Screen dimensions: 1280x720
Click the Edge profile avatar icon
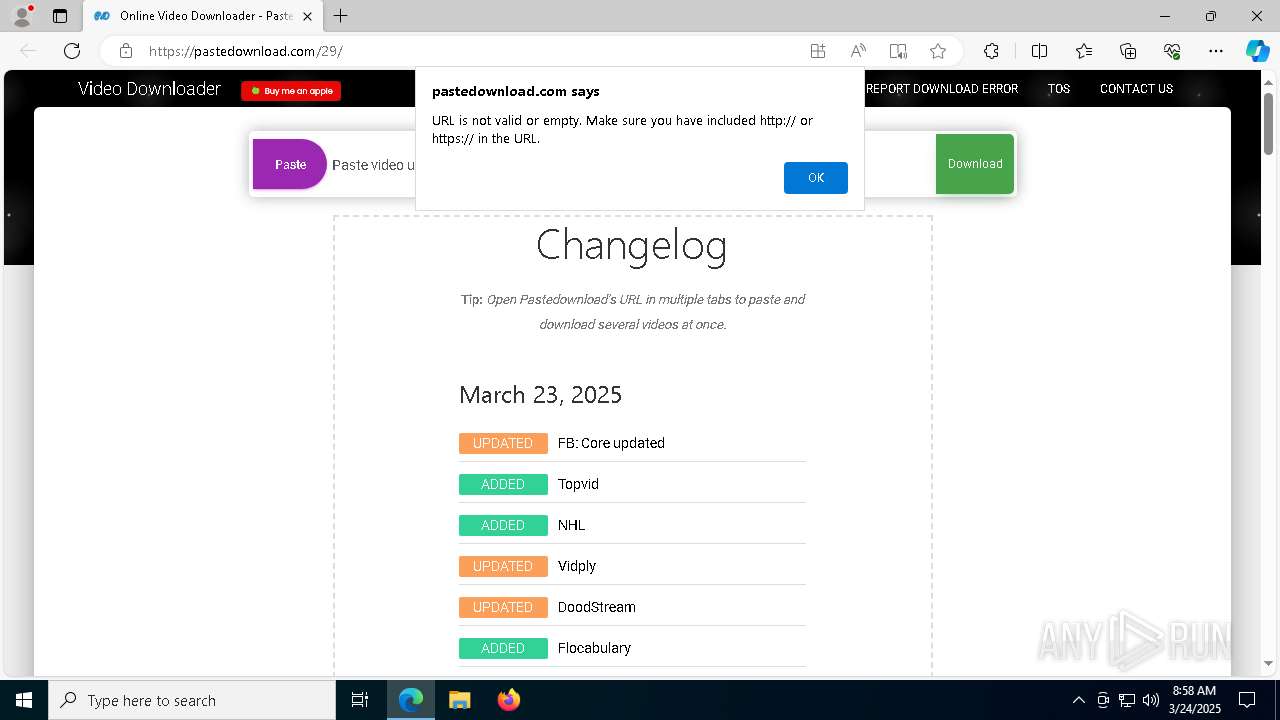coord(22,16)
